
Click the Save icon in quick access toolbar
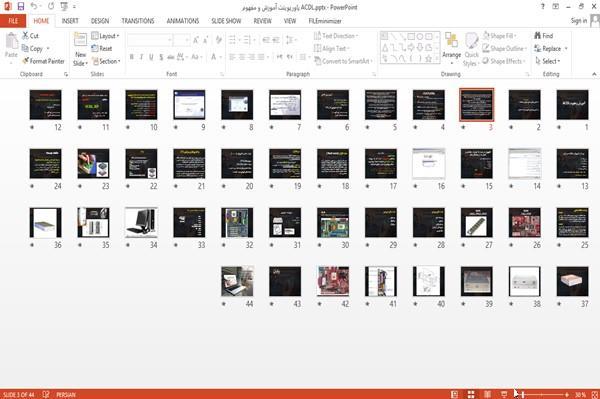click(x=21, y=6)
